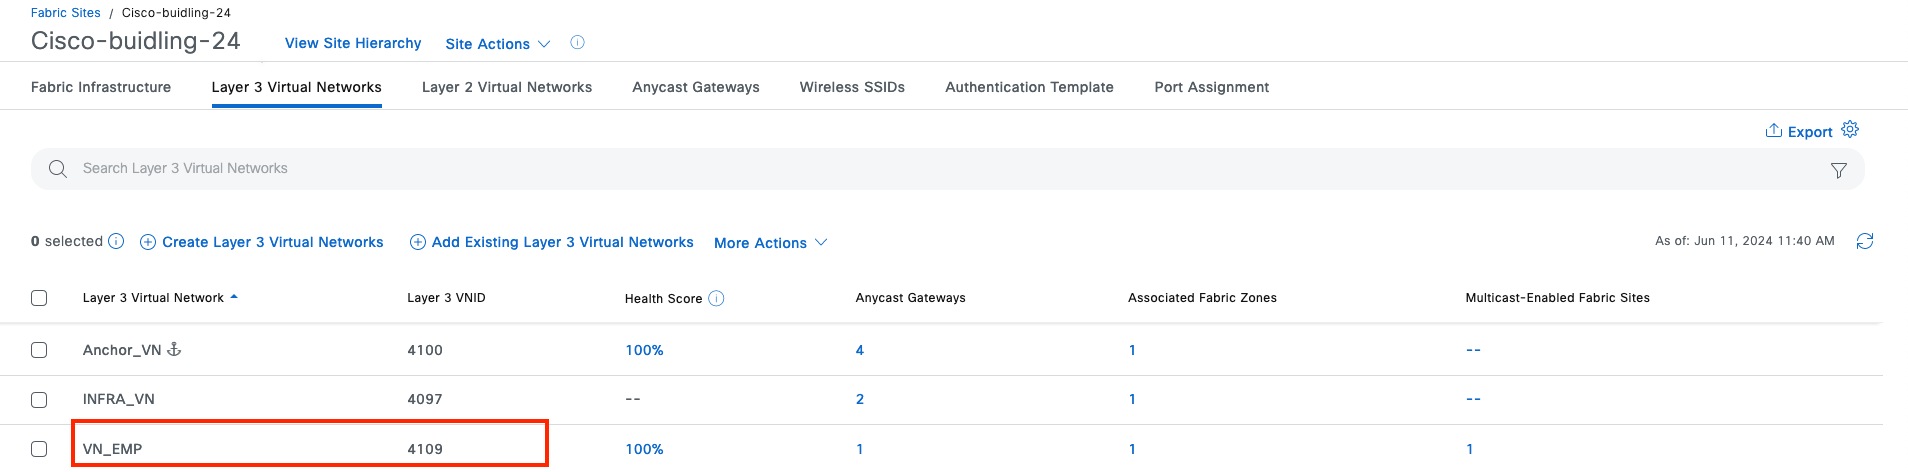Click the filter funnel icon

coord(1838,170)
